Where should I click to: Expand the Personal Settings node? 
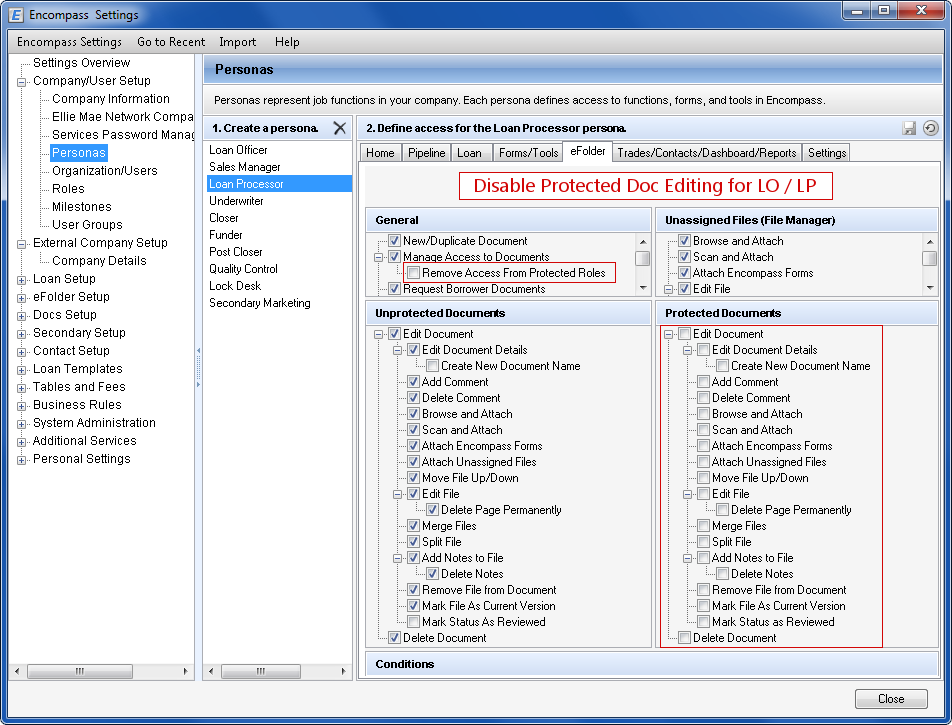coord(21,460)
